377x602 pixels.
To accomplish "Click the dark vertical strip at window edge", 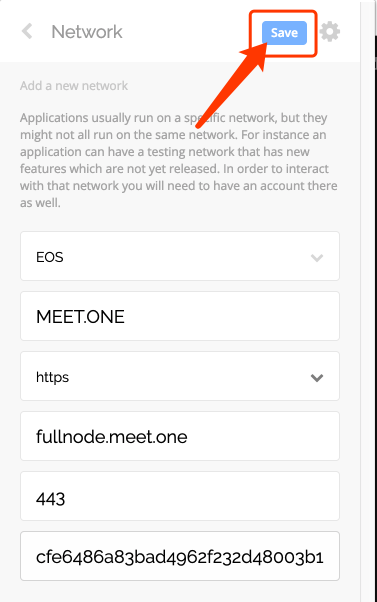I will click(375, 301).
